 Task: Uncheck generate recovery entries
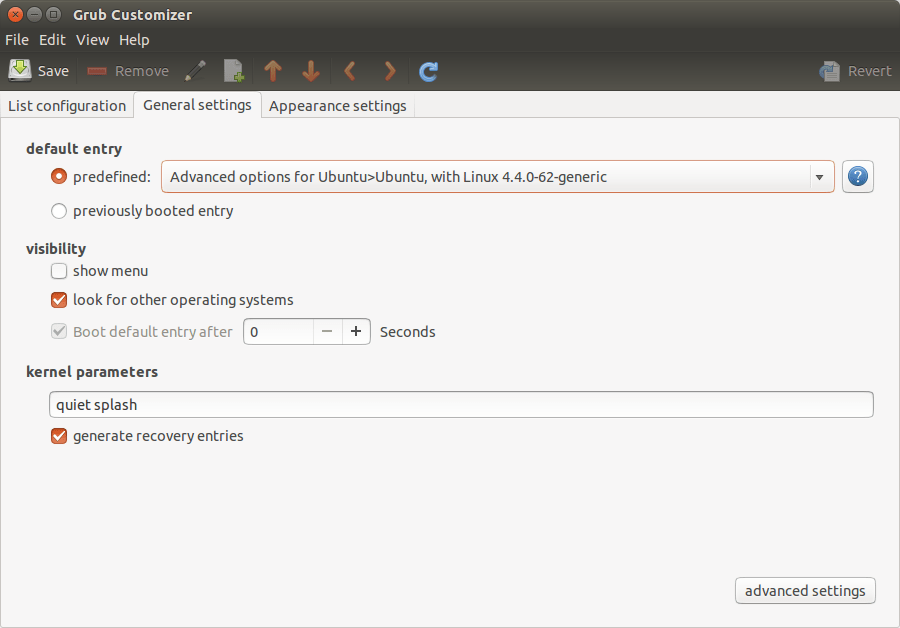click(x=58, y=436)
